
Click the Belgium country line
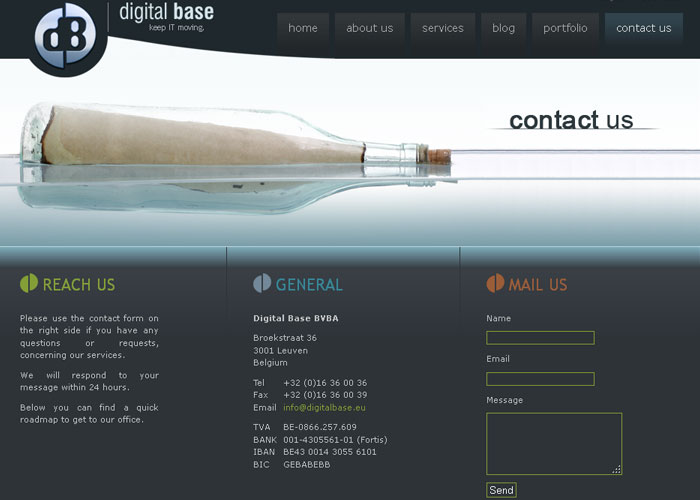pyautogui.click(x=270, y=362)
